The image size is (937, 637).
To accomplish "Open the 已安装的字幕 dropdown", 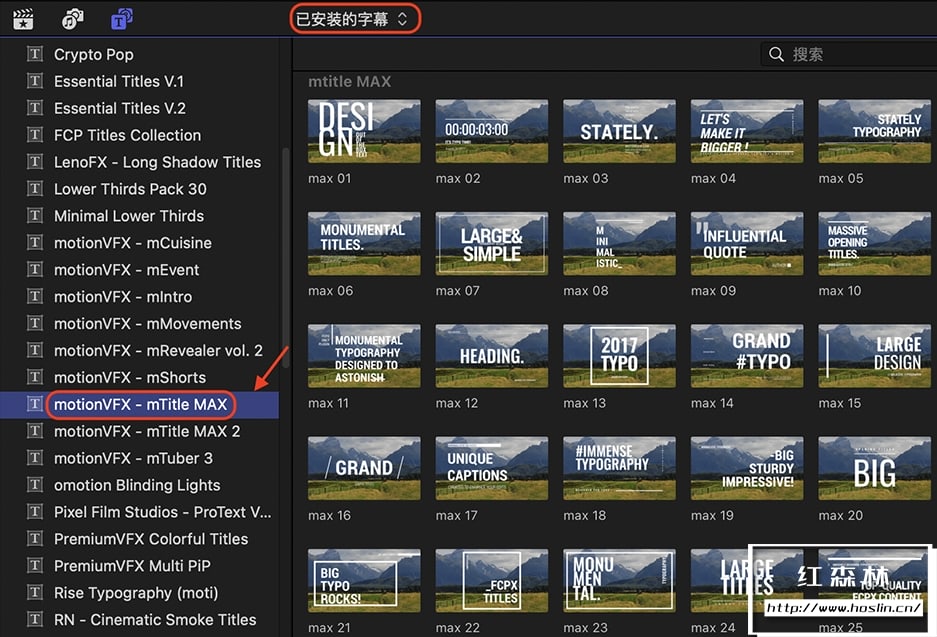I will pyautogui.click(x=355, y=19).
